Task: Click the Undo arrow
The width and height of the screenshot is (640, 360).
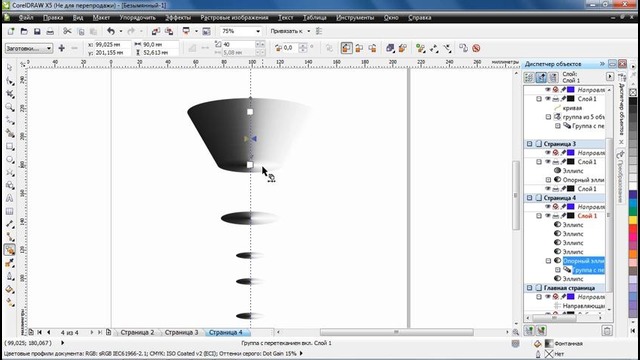Action: pos(111,31)
